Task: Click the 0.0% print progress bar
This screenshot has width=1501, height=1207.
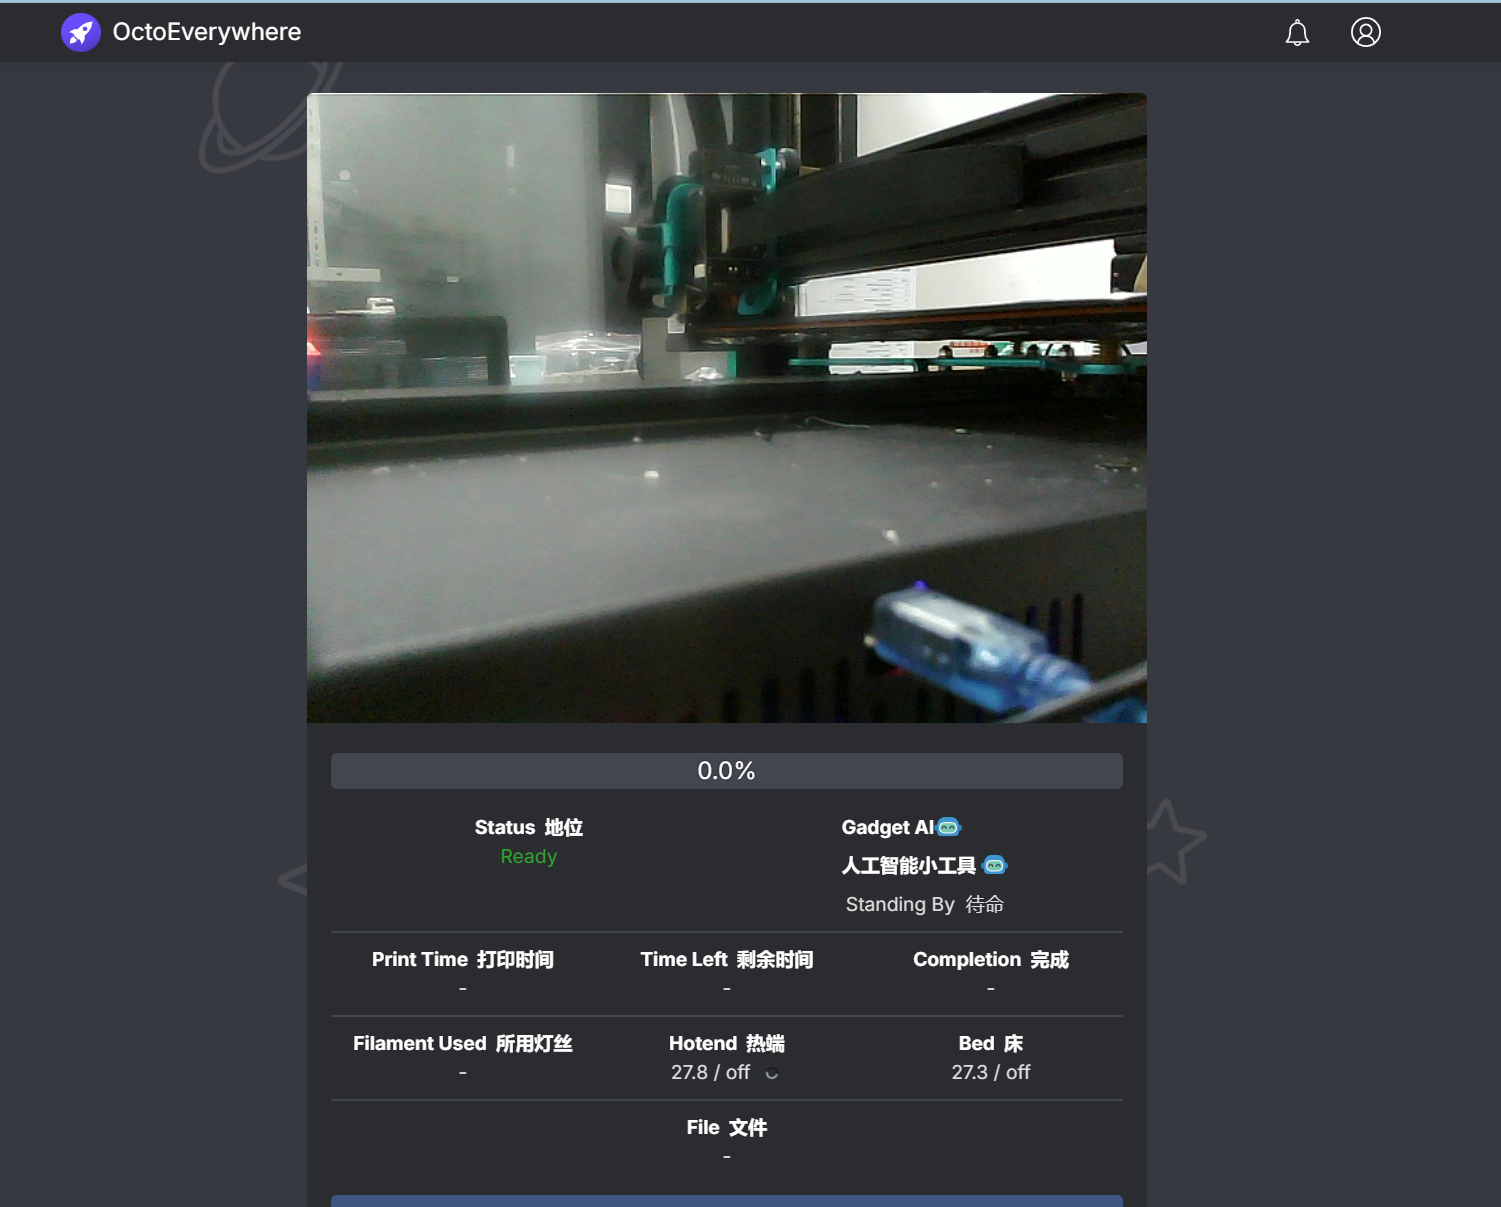Action: pyautogui.click(x=727, y=771)
